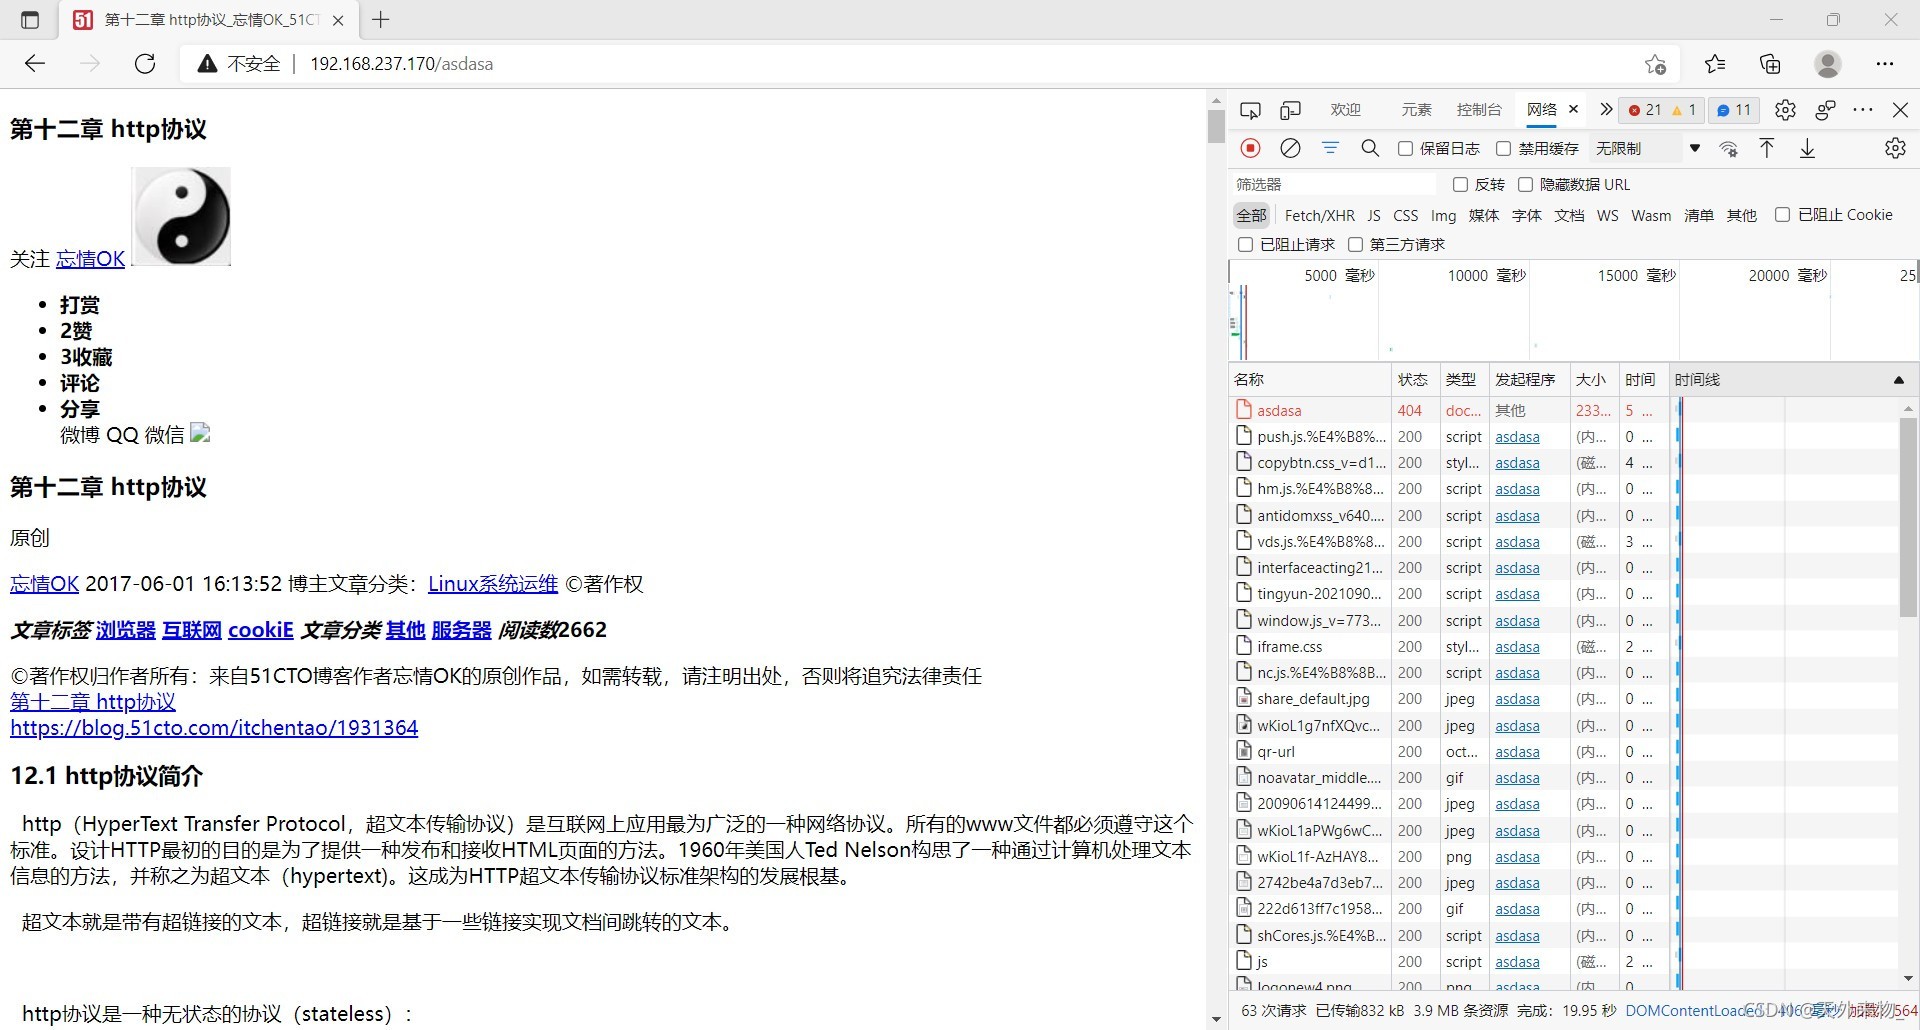1920x1030 pixels.
Task: Click the yin-yang avatar image
Action: (x=182, y=217)
